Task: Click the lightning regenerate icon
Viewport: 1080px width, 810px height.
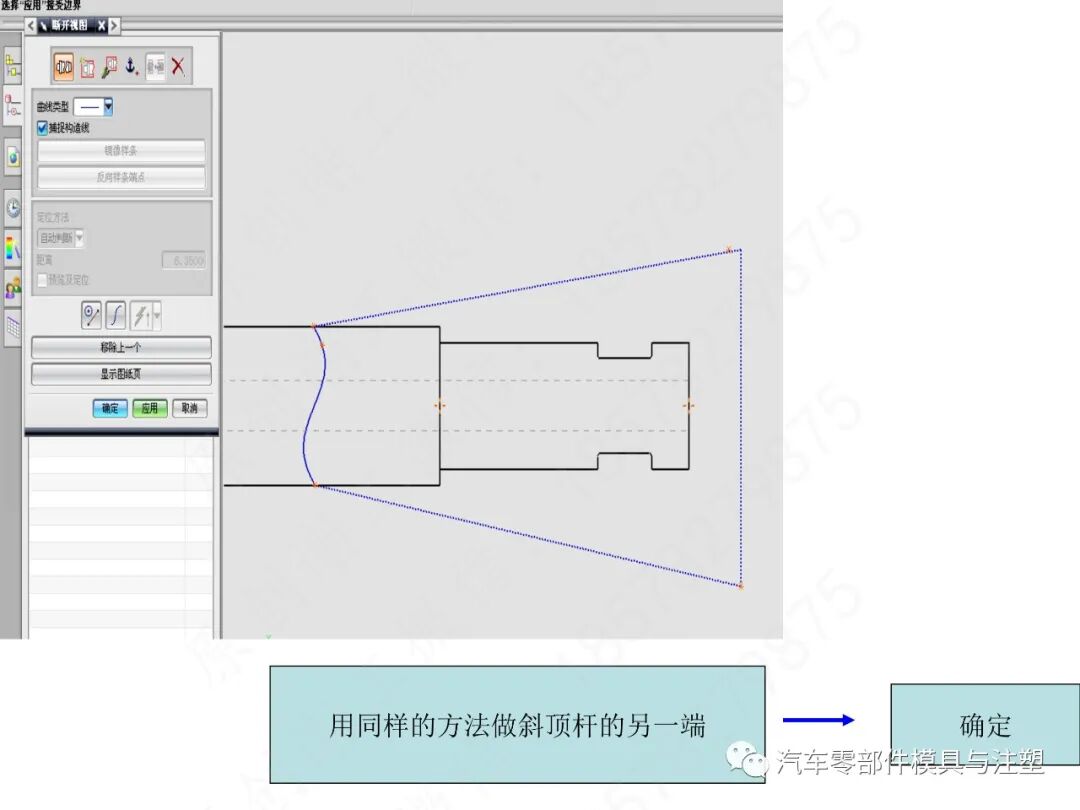Action: tap(140, 314)
